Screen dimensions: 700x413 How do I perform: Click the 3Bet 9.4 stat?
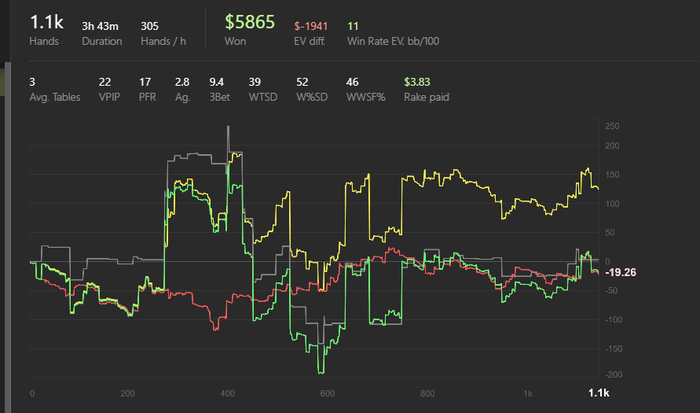[x=220, y=89]
